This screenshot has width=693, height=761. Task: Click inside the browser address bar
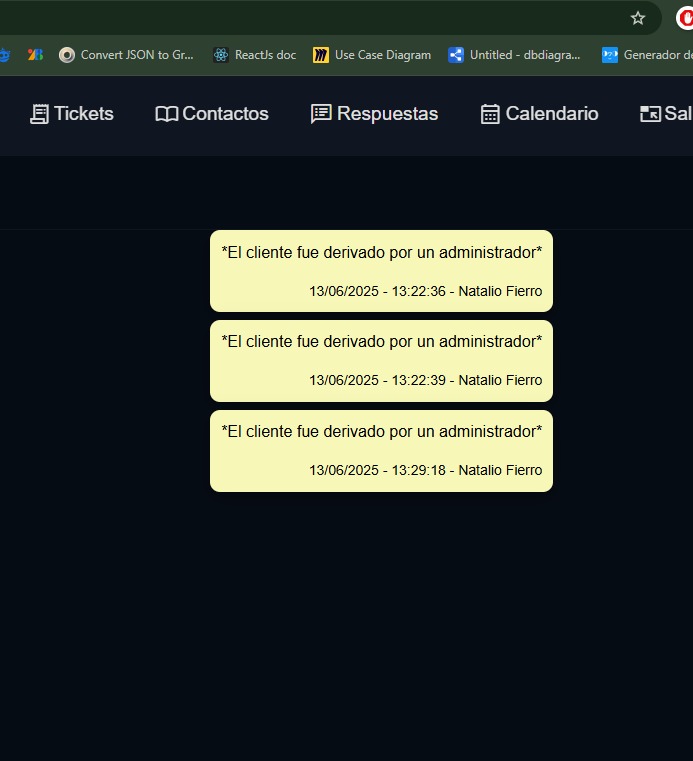(300, 18)
